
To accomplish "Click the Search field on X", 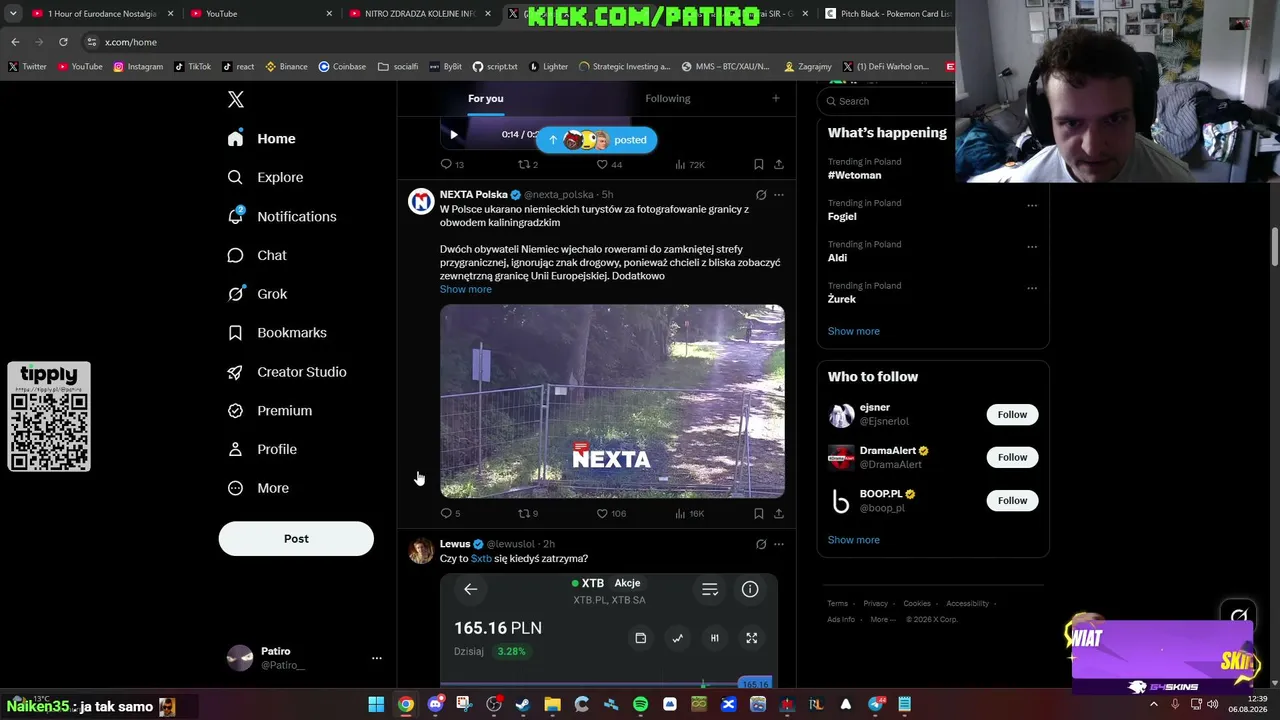I will pyautogui.click(x=886, y=101).
